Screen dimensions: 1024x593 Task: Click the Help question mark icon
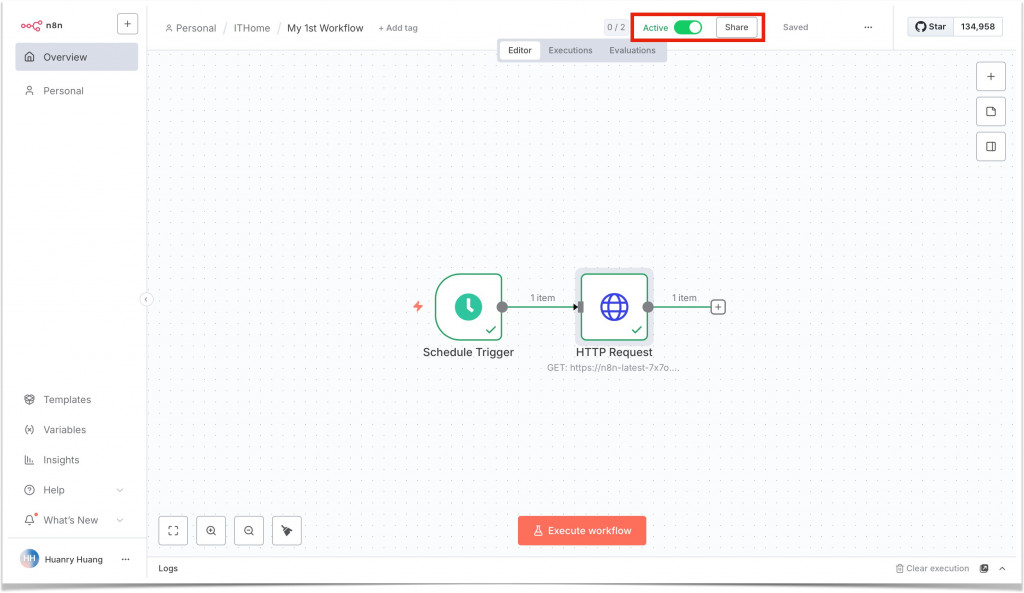pos(29,490)
